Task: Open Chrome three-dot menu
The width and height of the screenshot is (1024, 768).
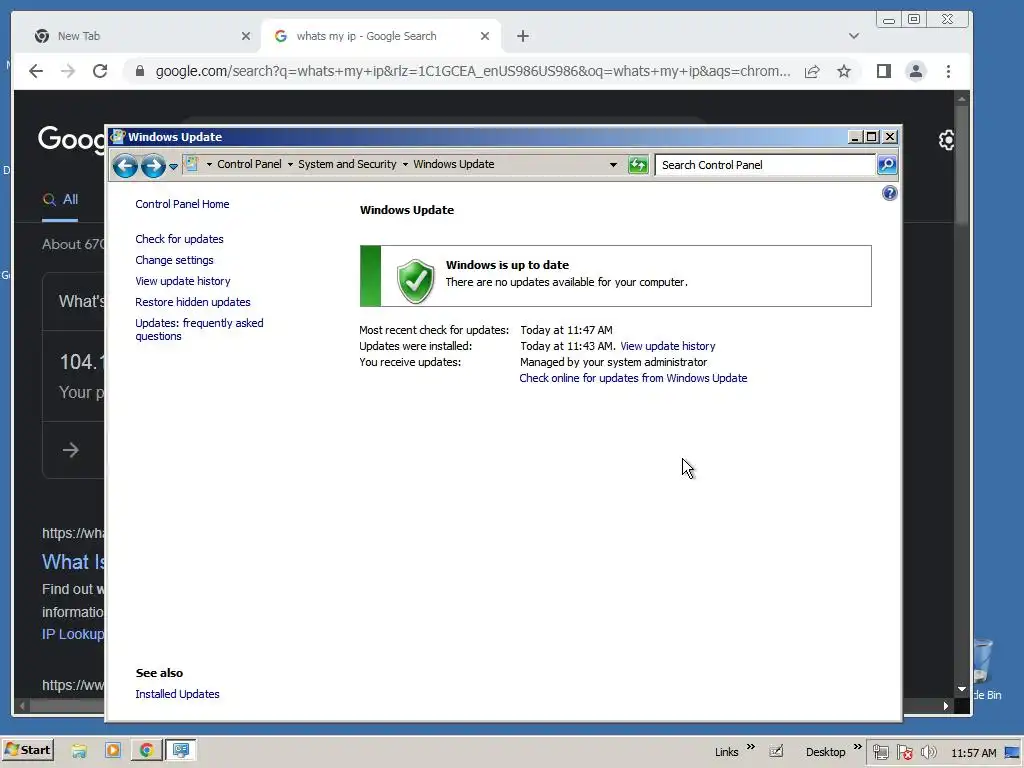Action: 948,71
